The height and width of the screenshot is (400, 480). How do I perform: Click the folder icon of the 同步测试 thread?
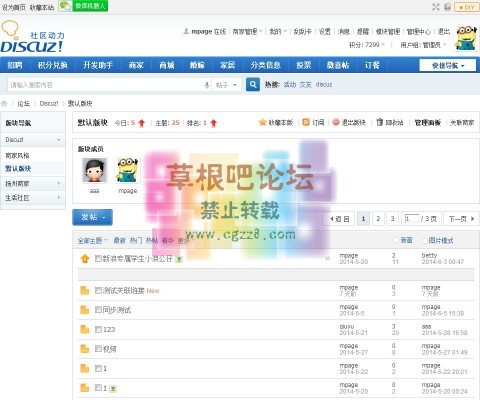click(85, 310)
